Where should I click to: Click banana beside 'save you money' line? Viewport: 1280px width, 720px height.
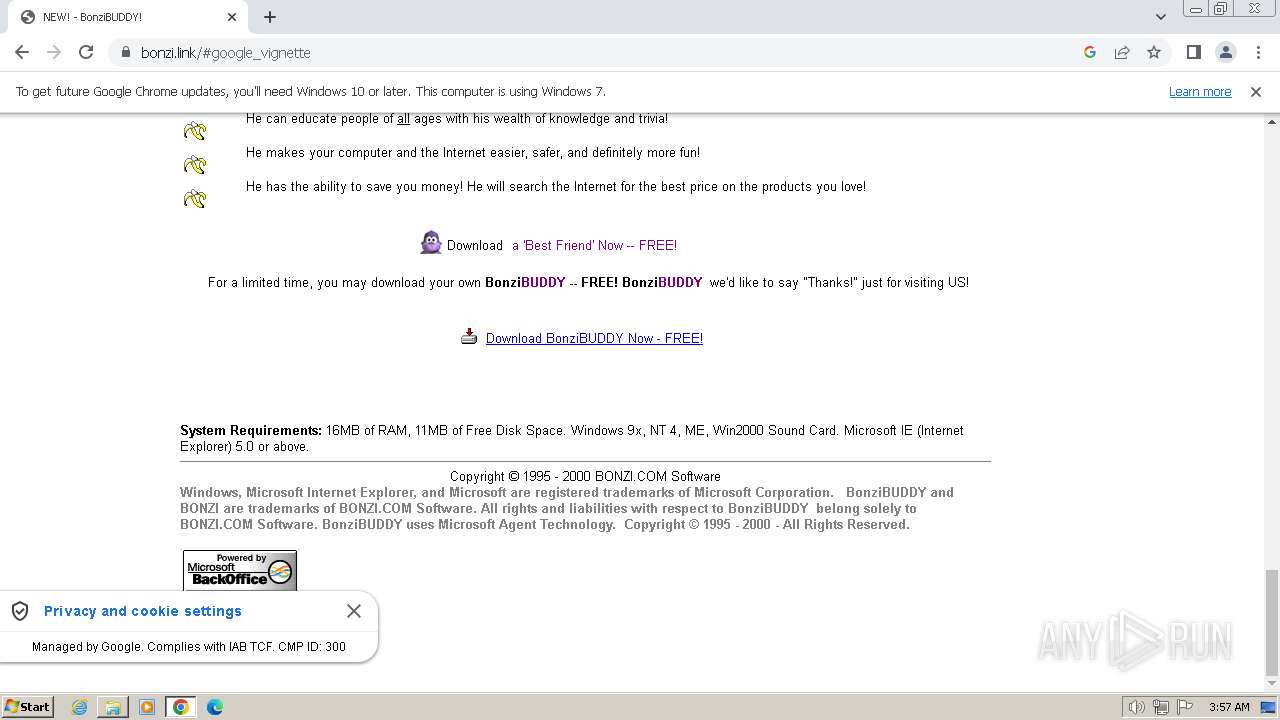[x=195, y=199]
